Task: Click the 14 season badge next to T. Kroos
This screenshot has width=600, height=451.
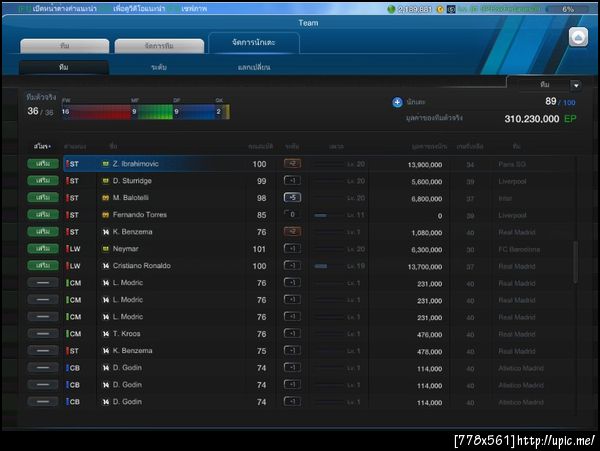Action: [x=106, y=334]
